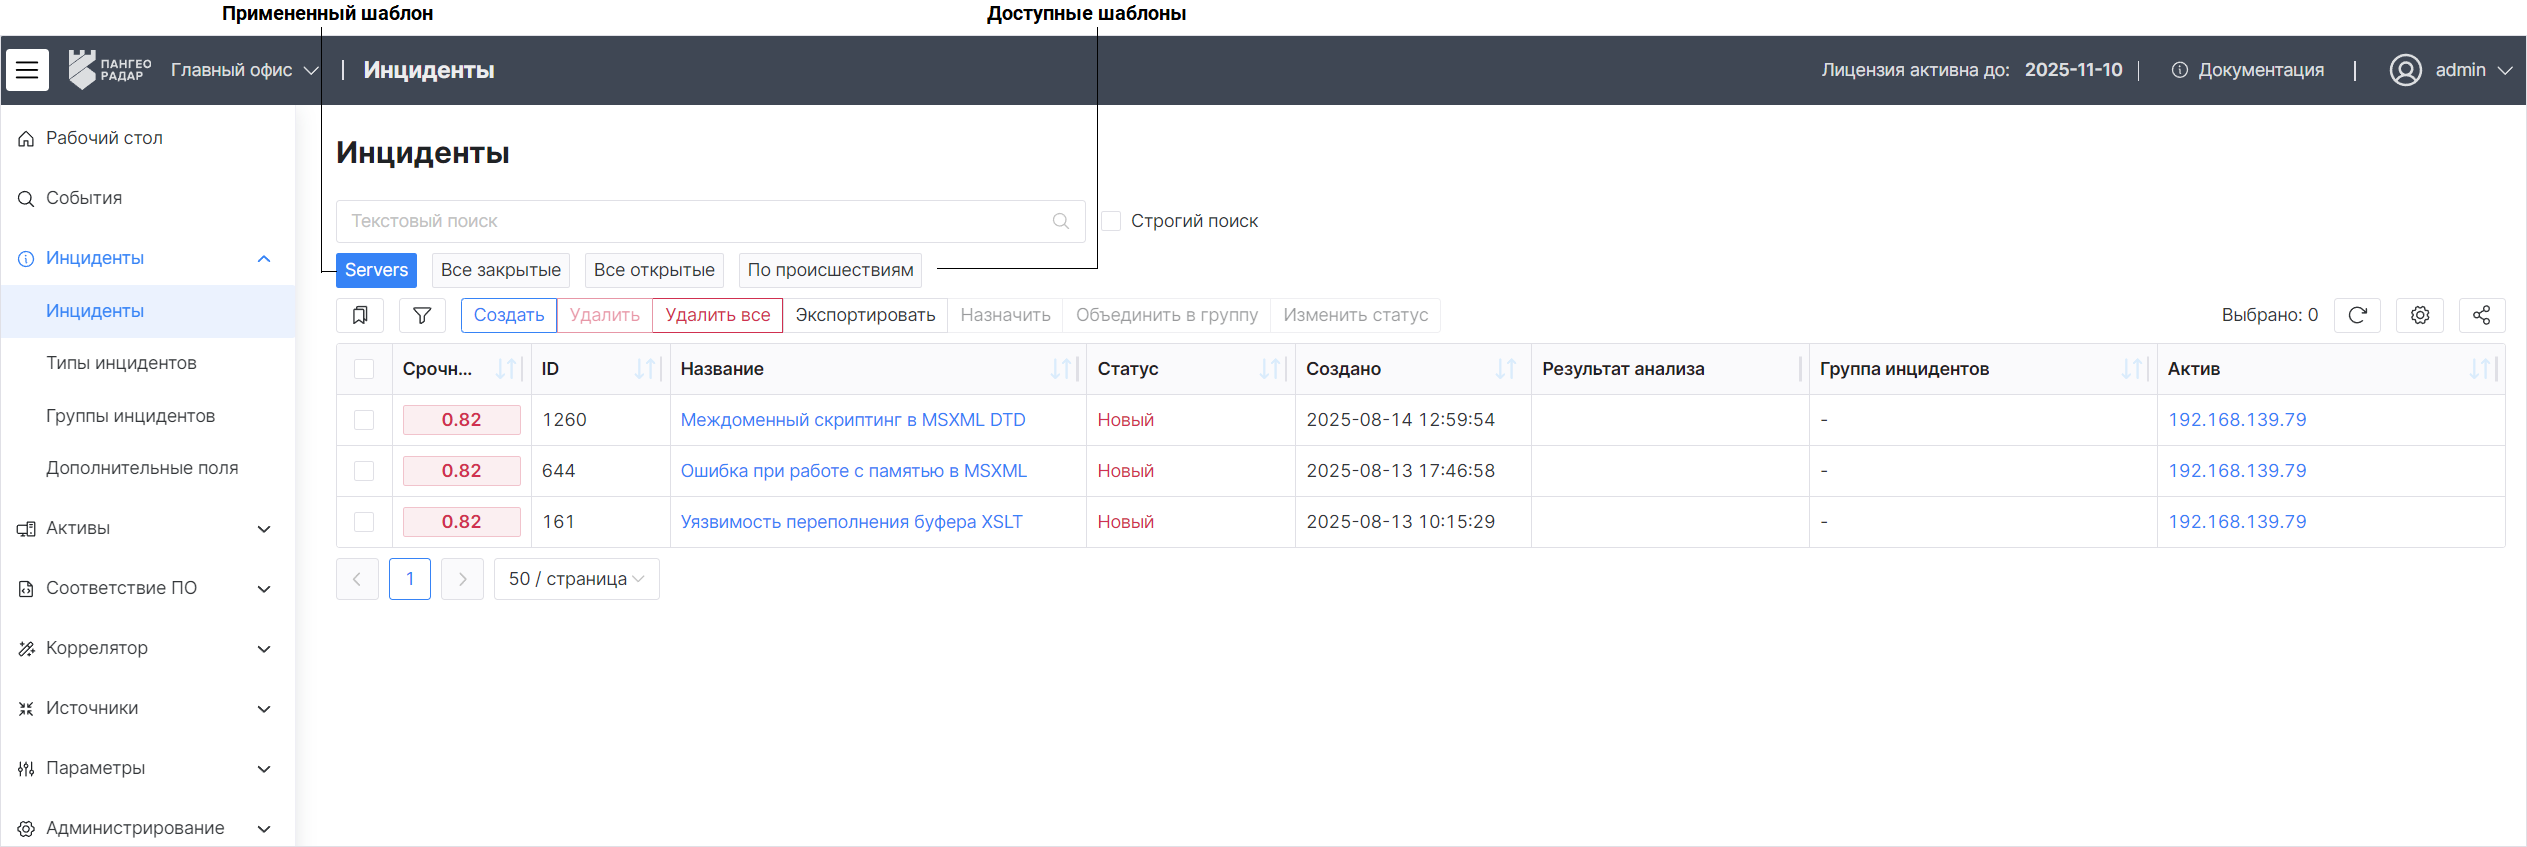Open incident Ошибка при работе с памятью в MSXML
Screen dimensions: 2527x847
(853, 471)
